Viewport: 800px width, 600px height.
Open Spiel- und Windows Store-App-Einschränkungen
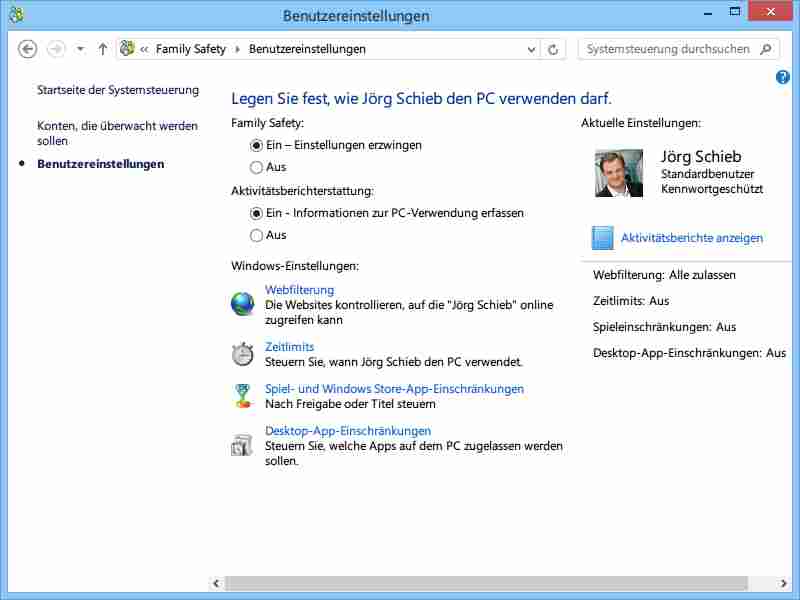(x=394, y=389)
